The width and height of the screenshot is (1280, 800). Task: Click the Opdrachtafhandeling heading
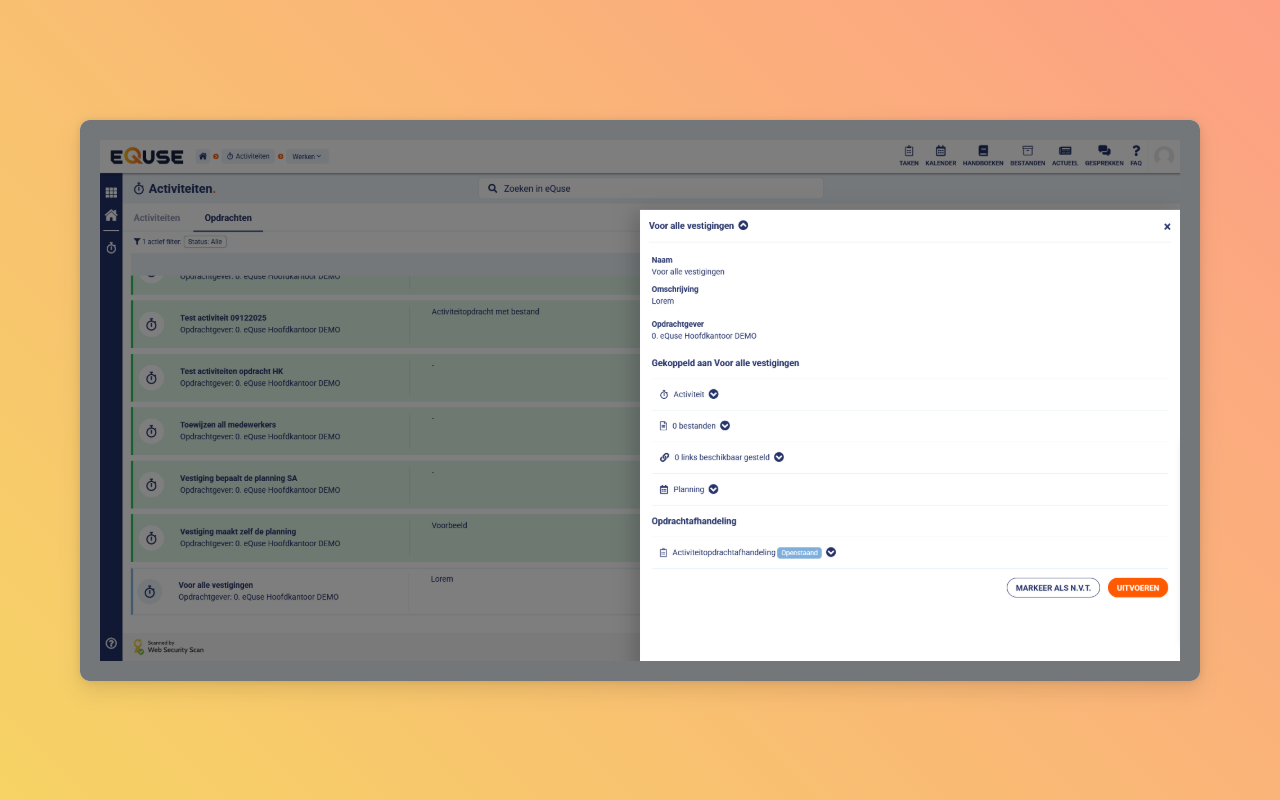[694, 521]
